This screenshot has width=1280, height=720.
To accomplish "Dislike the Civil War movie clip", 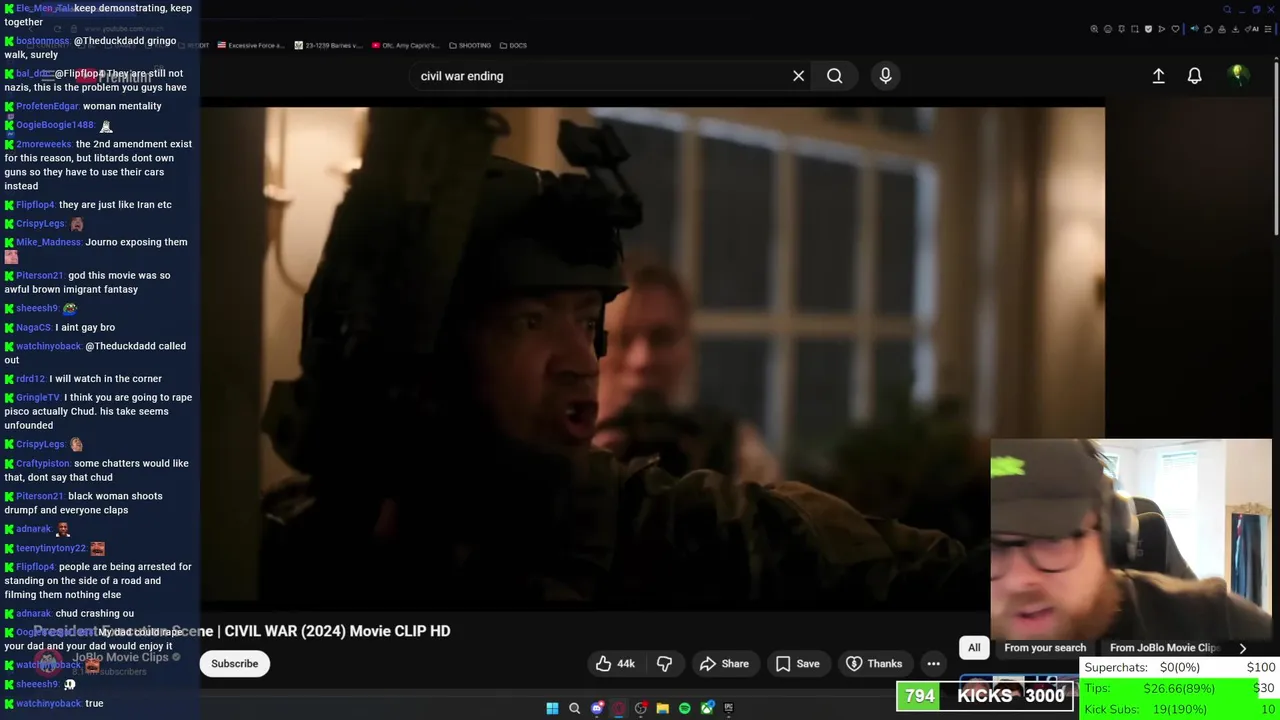I will click(664, 664).
